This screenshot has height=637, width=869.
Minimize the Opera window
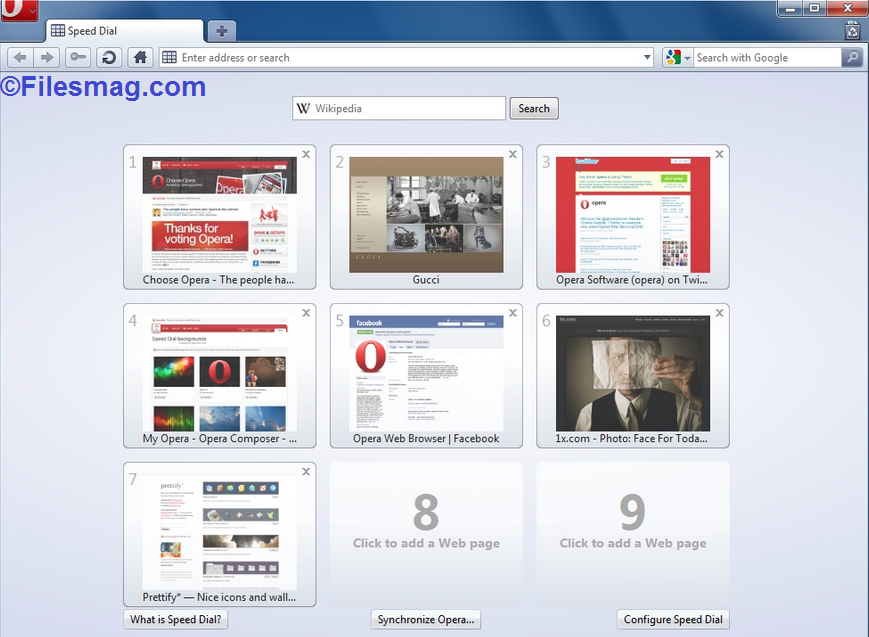(790, 8)
